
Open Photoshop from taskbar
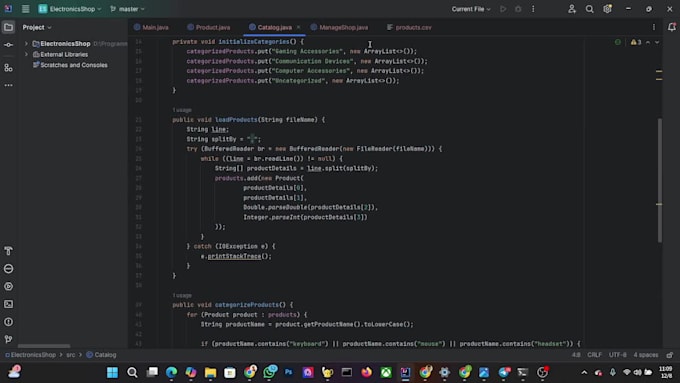click(288, 372)
